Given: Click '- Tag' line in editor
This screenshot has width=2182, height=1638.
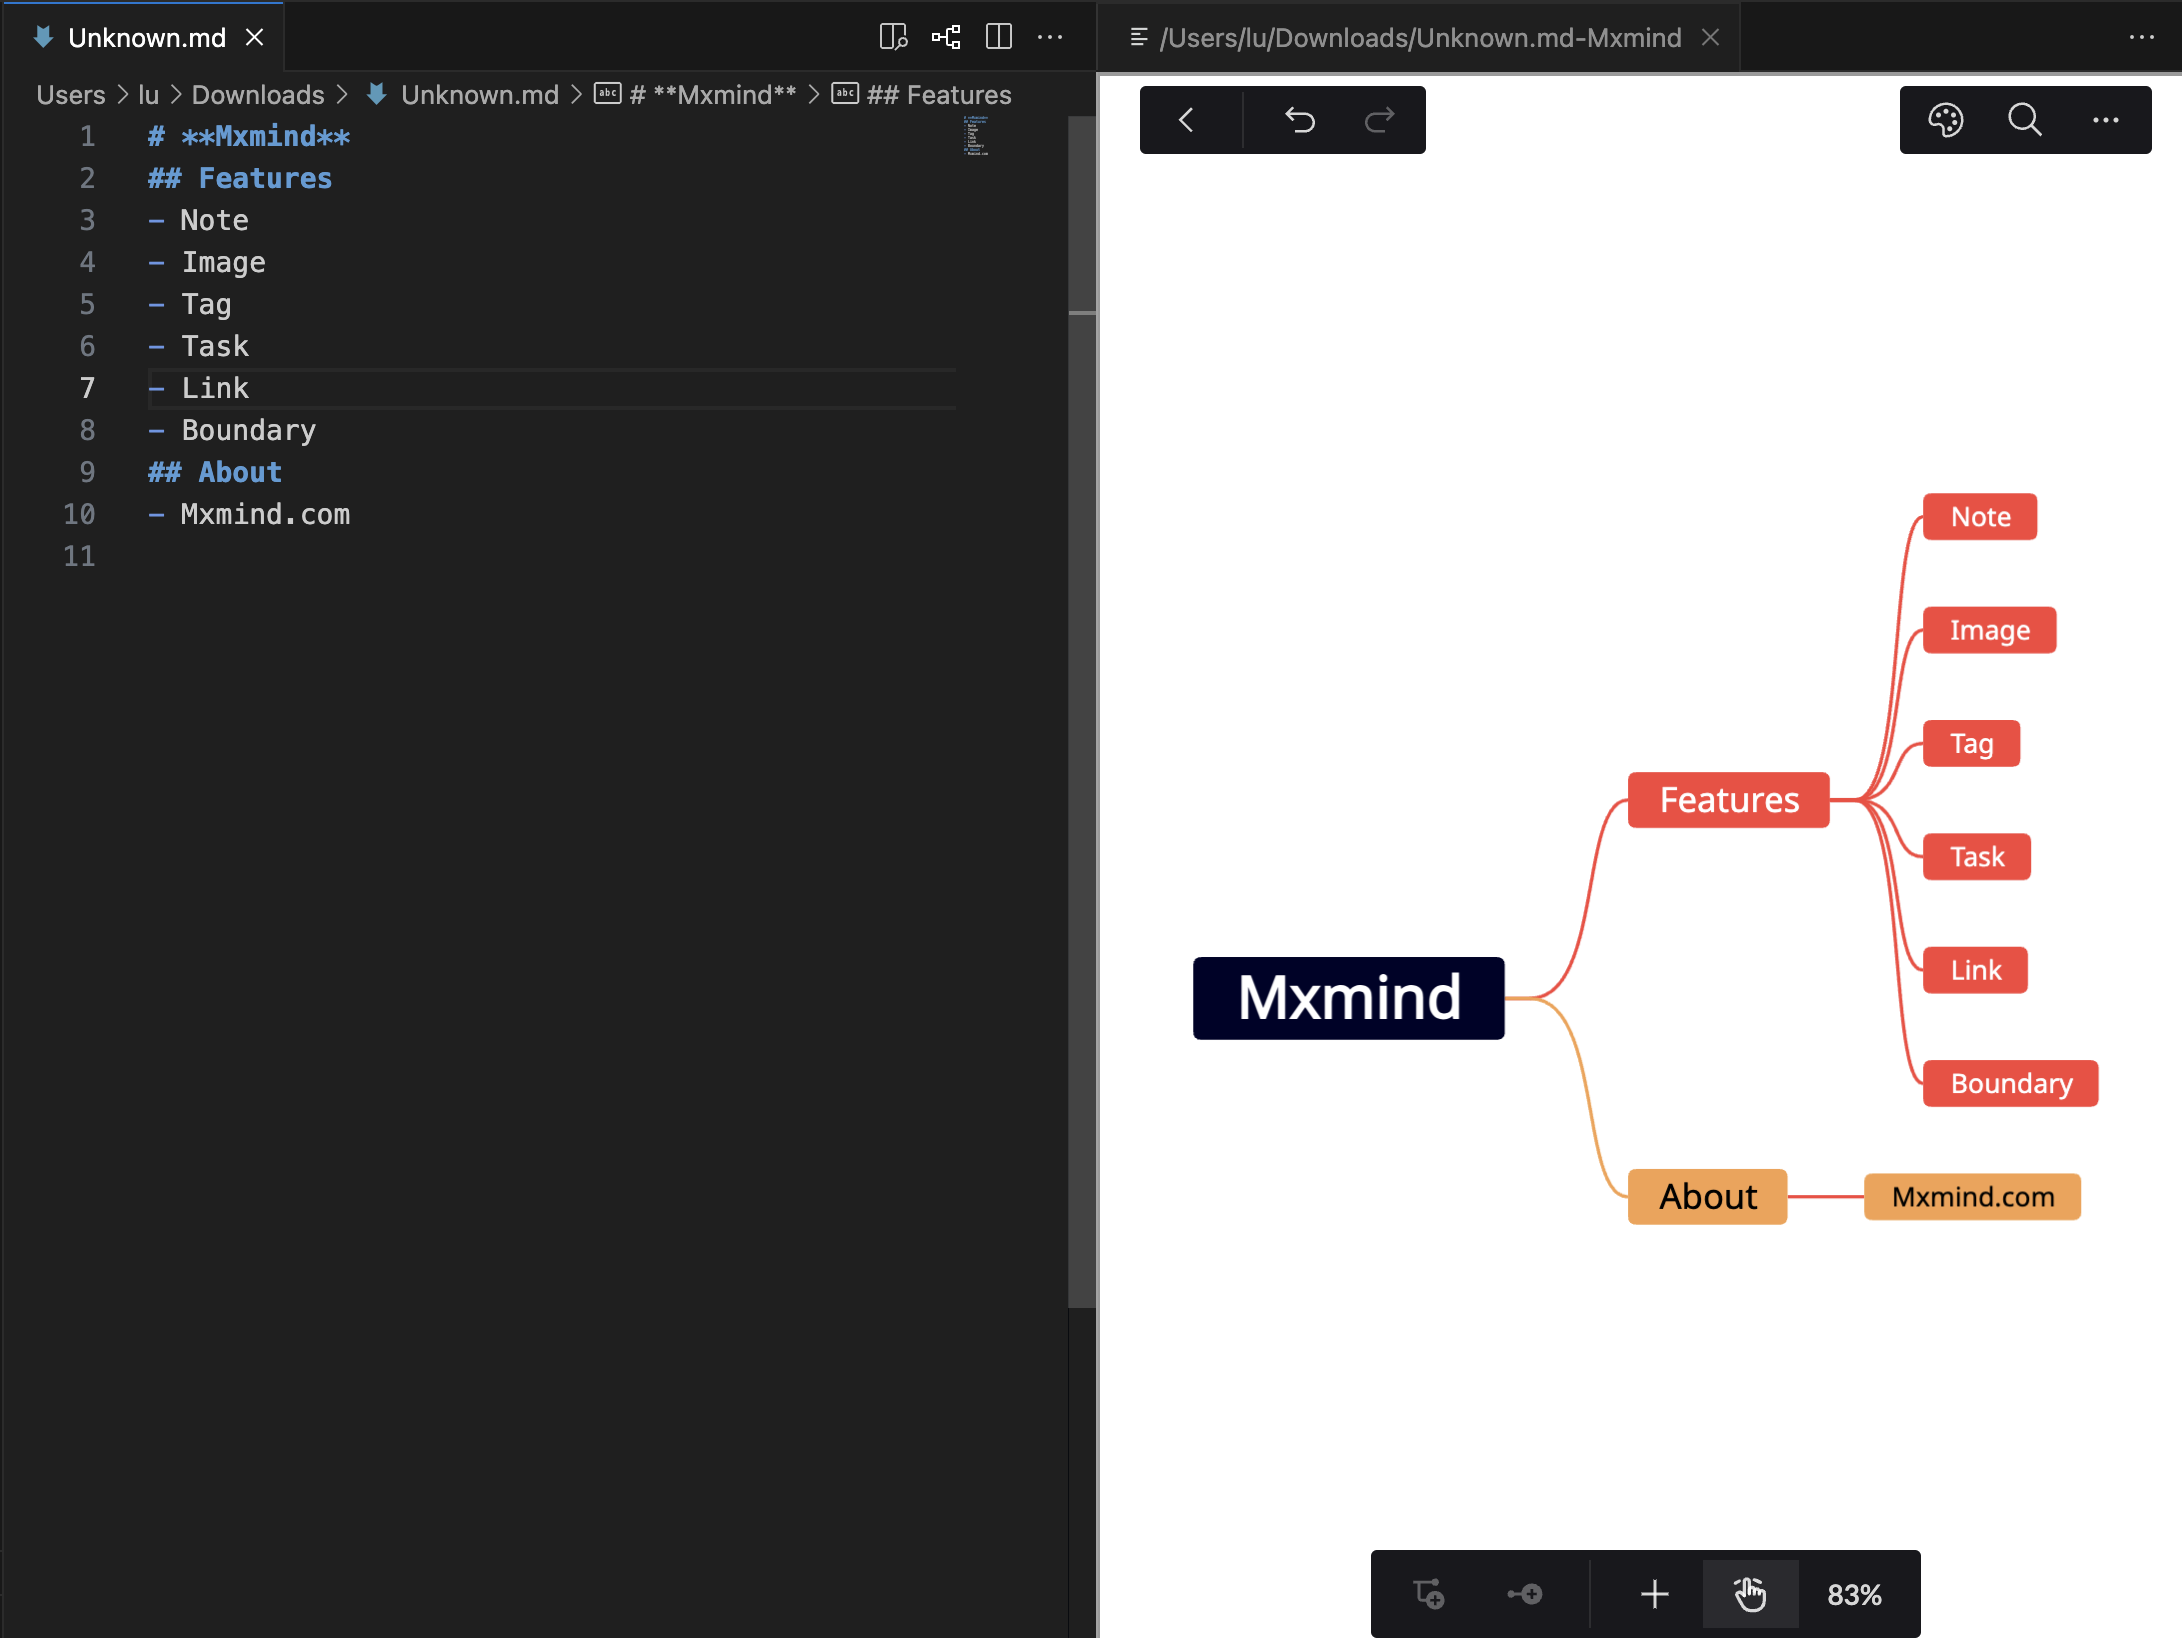Looking at the screenshot, I should point(190,304).
